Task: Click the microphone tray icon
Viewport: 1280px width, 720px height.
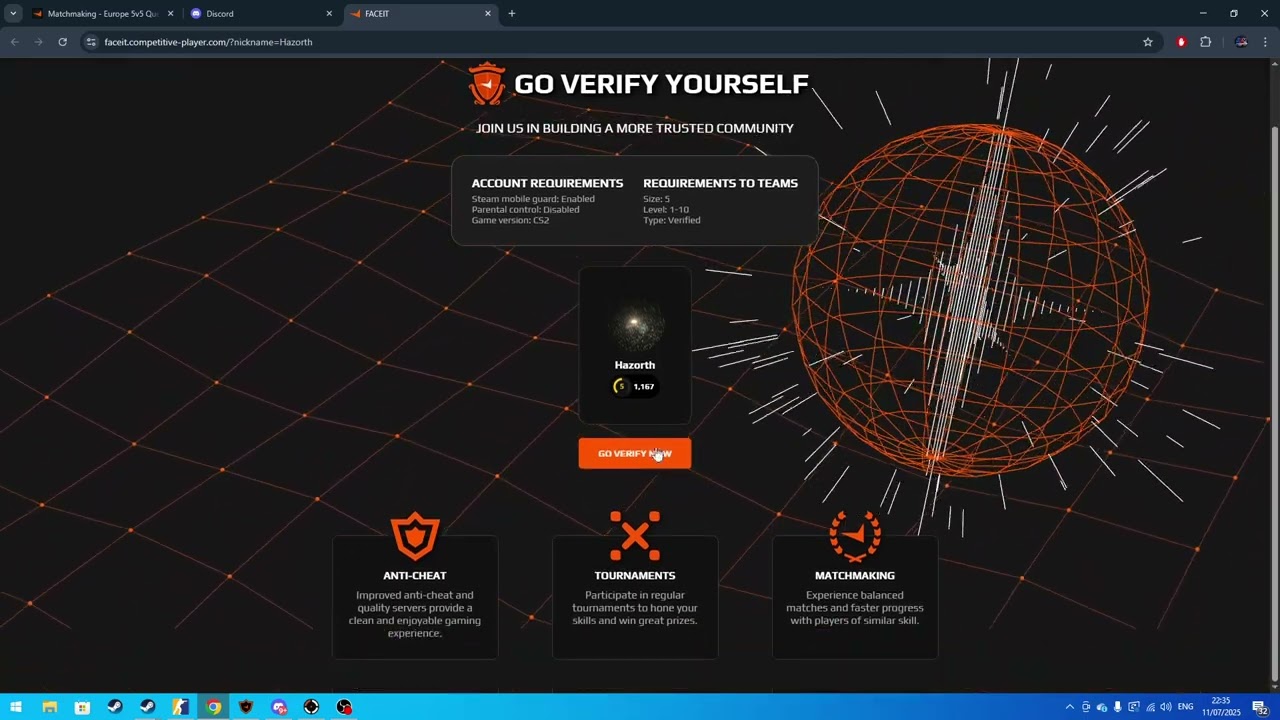Action: (1118, 707)
